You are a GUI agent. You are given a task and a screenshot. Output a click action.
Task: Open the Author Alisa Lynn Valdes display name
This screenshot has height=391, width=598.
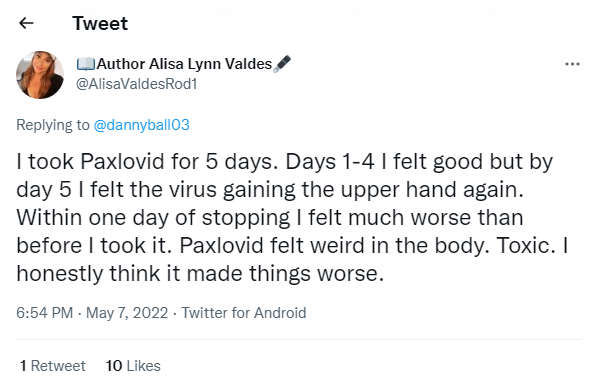tap(184, 64)
